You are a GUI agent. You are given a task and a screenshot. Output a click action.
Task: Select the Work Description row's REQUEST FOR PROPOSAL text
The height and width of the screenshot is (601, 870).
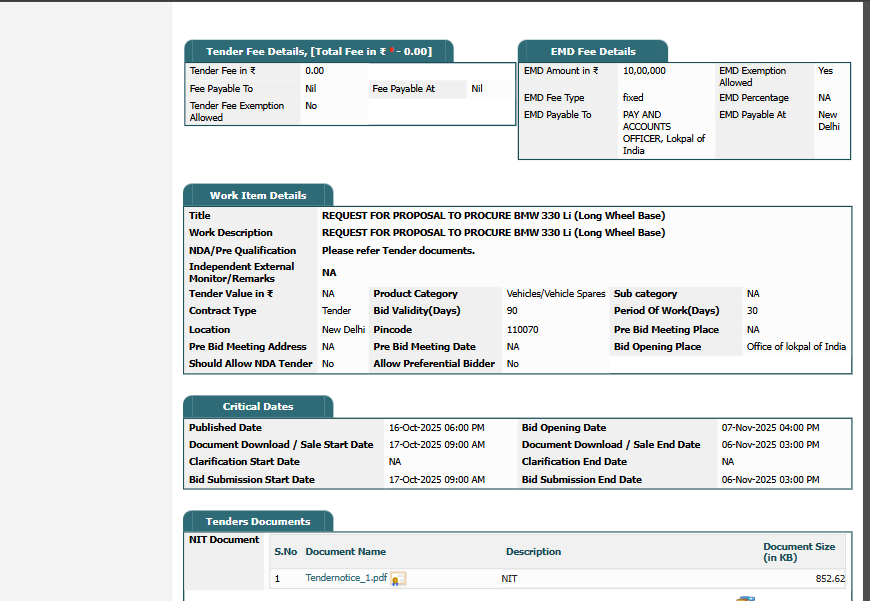pos(493,233)
